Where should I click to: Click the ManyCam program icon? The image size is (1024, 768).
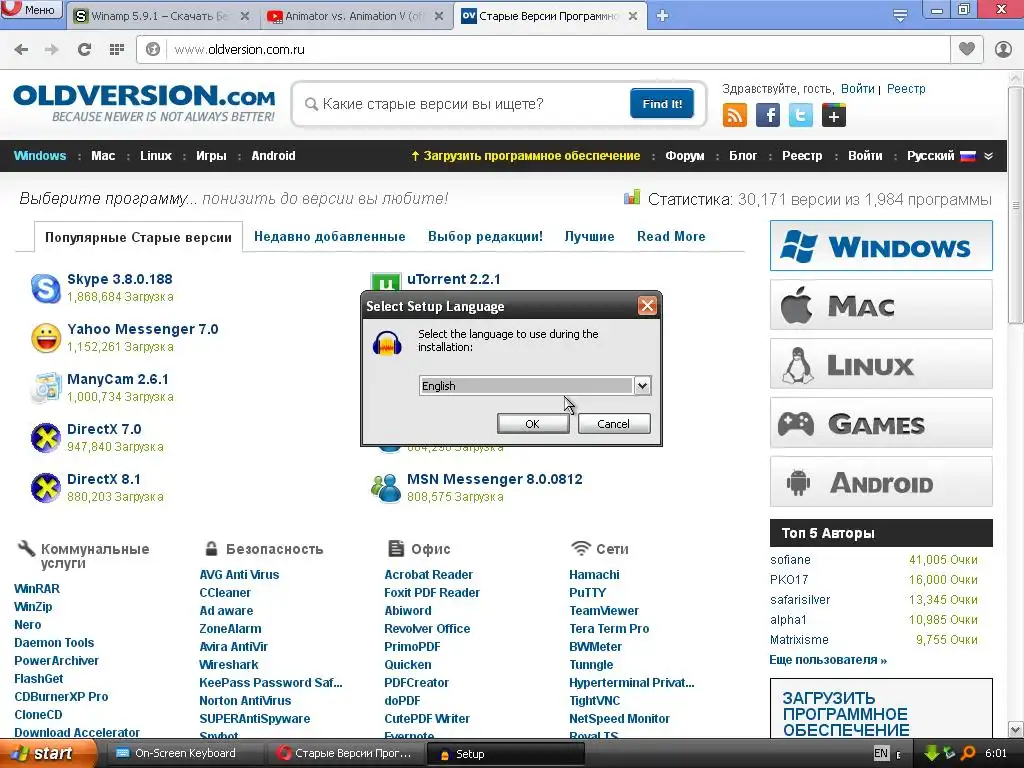tap(46, 388)
